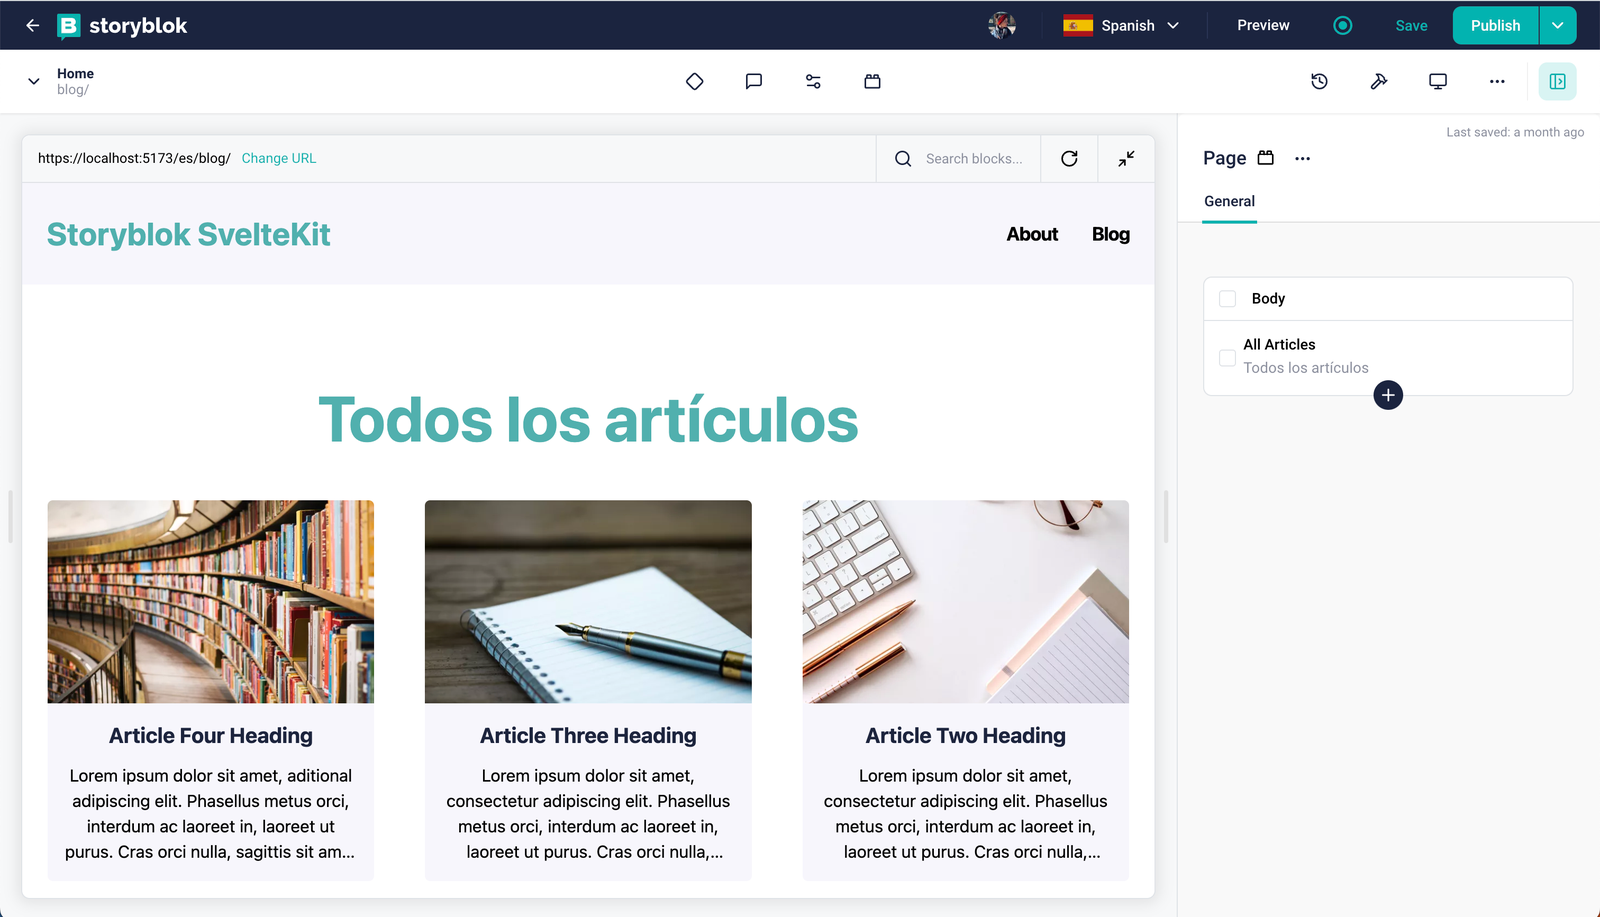Select the General tab
Viewport: 1600px width, 917px height.
pyautogui.click(x=1229, y=202)
